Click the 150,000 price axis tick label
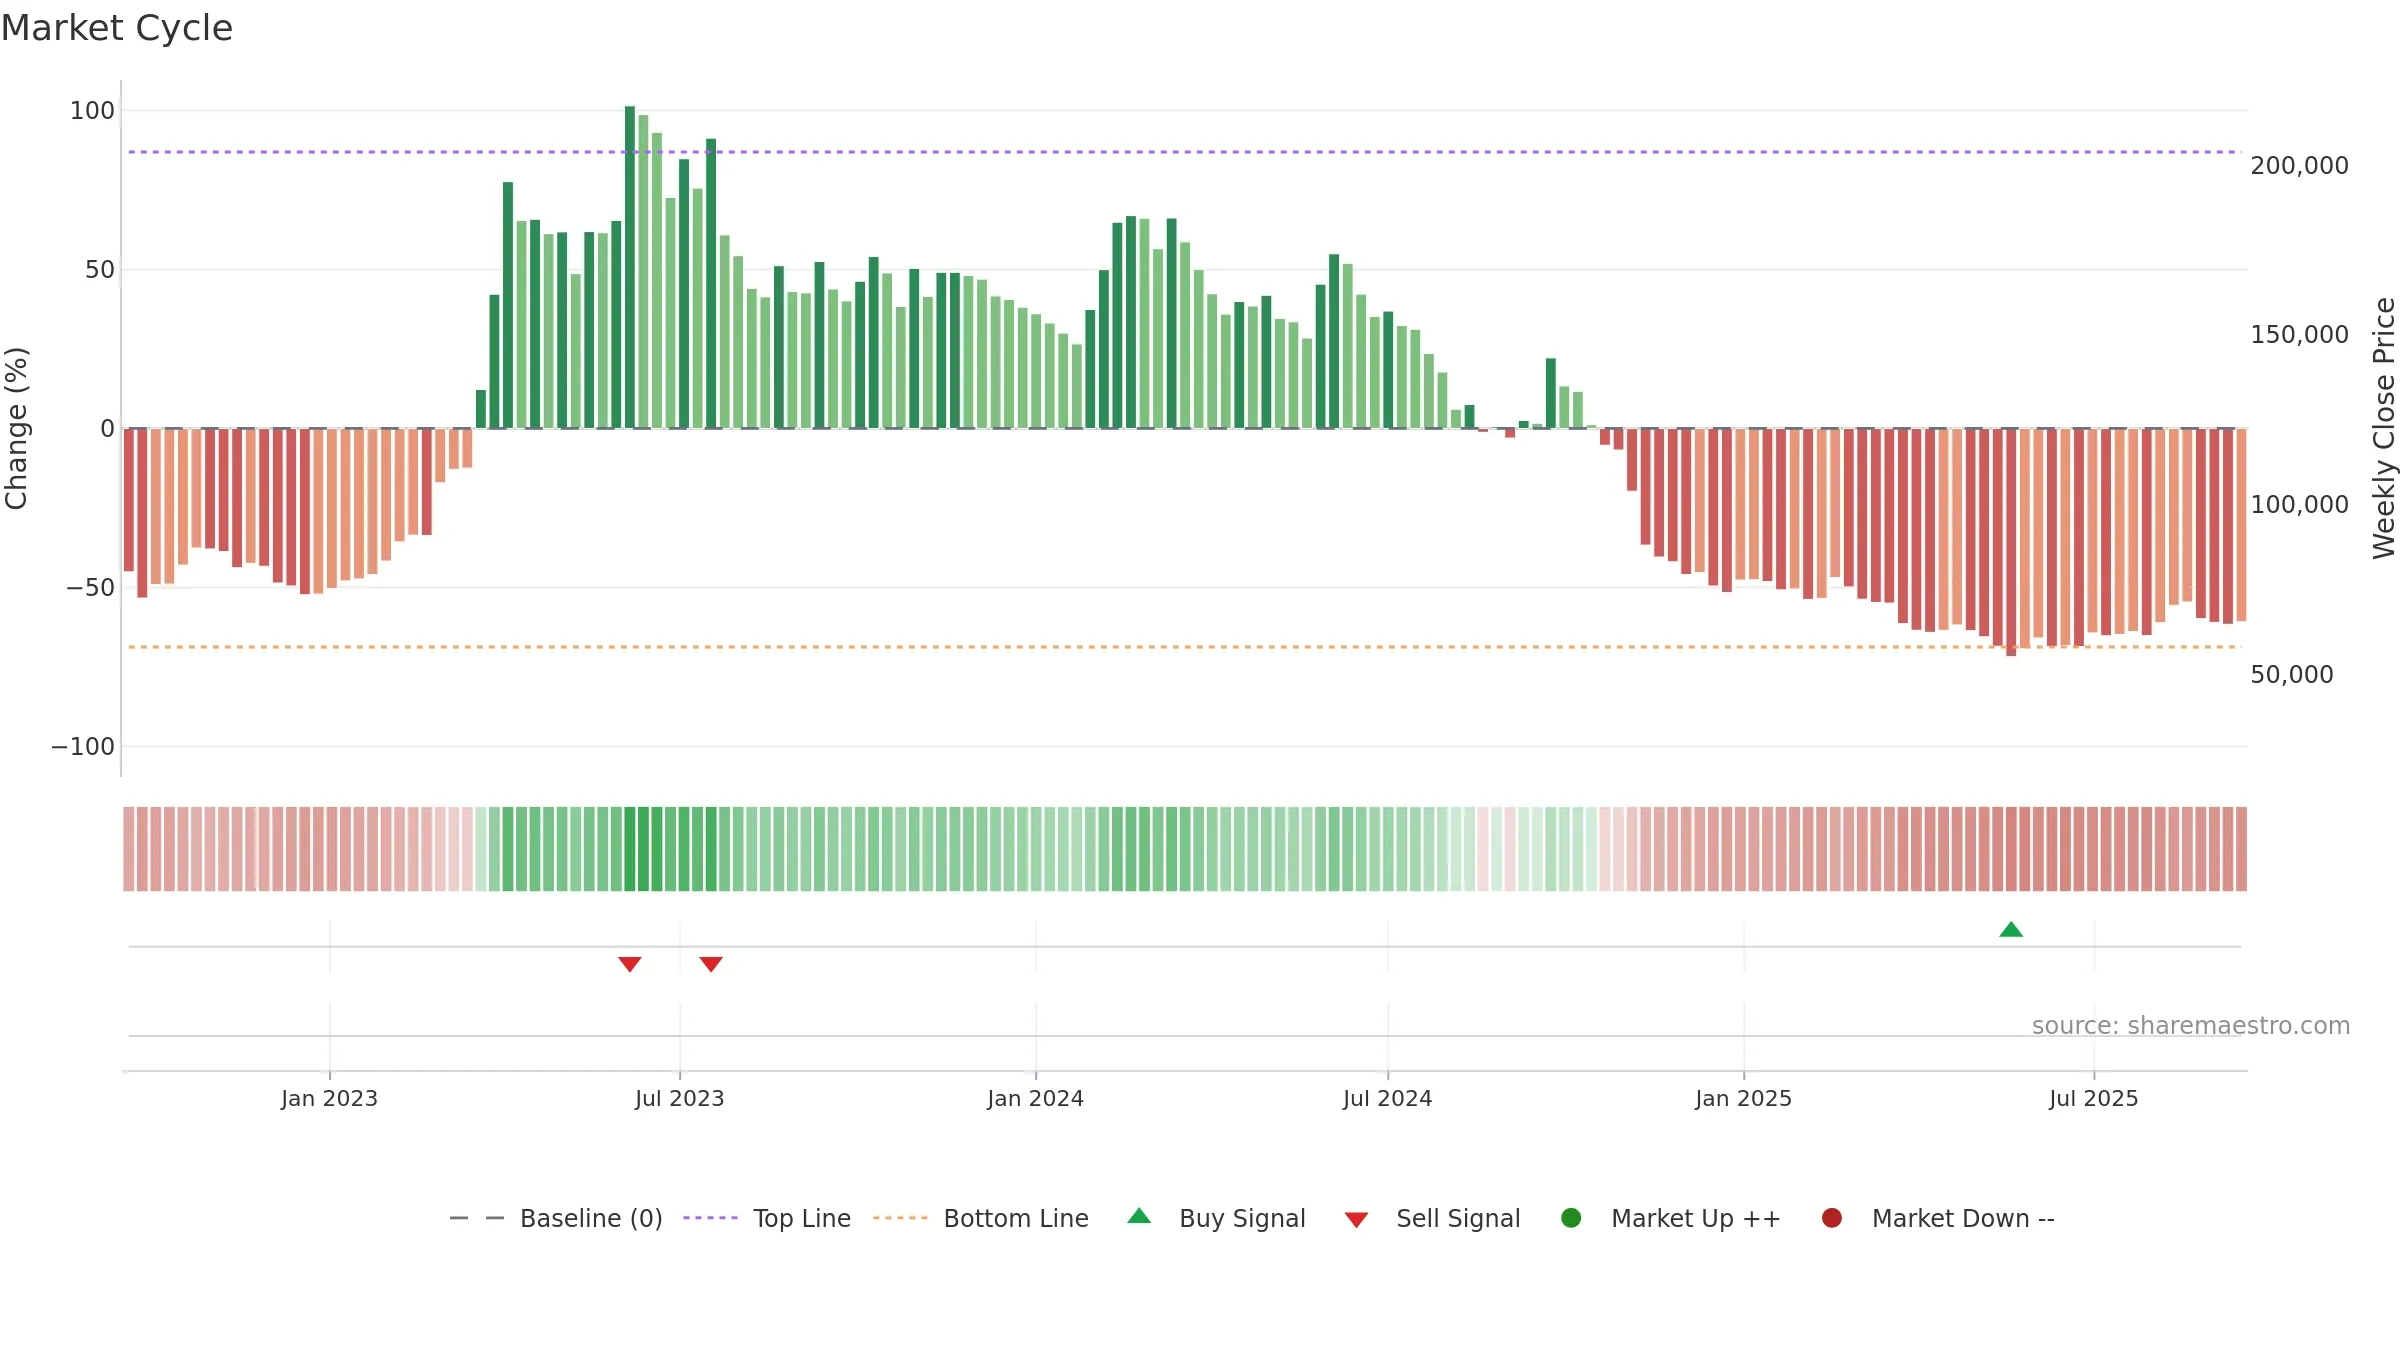Image resolution: width=2400 pixels, height=1350 pixels. coord(2299,335)
